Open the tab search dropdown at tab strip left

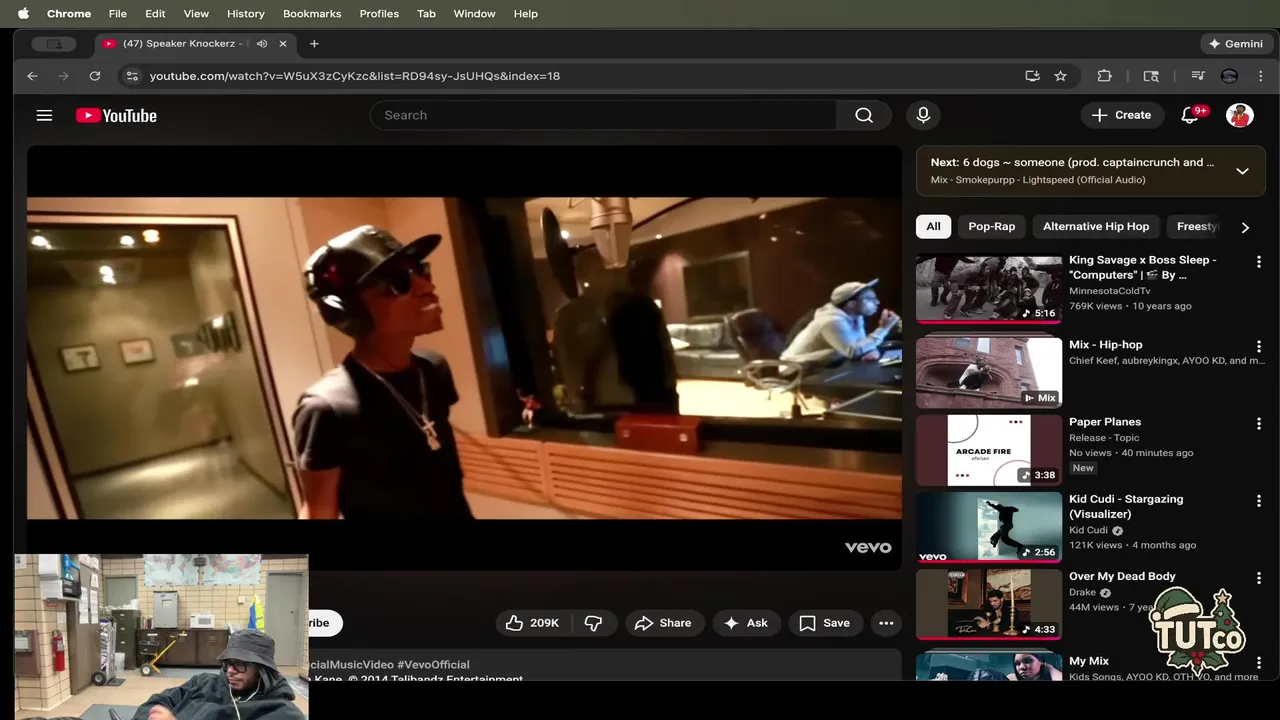pyautogui.click(x=54, y=44)
